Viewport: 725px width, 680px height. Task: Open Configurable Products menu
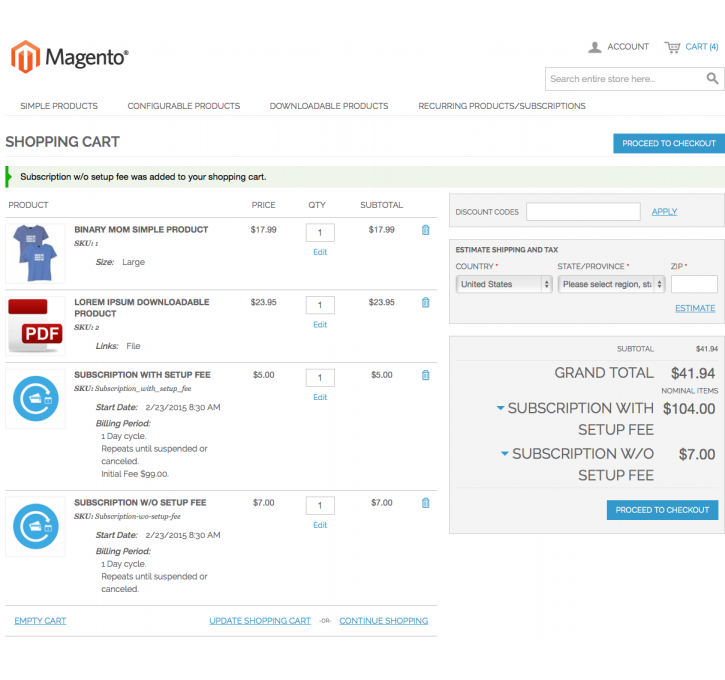coord(184,106)
